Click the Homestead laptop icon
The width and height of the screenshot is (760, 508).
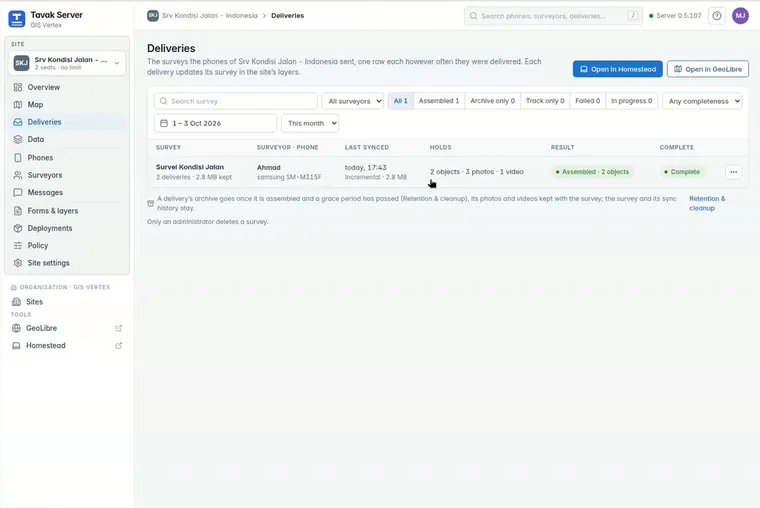[16, 346]
